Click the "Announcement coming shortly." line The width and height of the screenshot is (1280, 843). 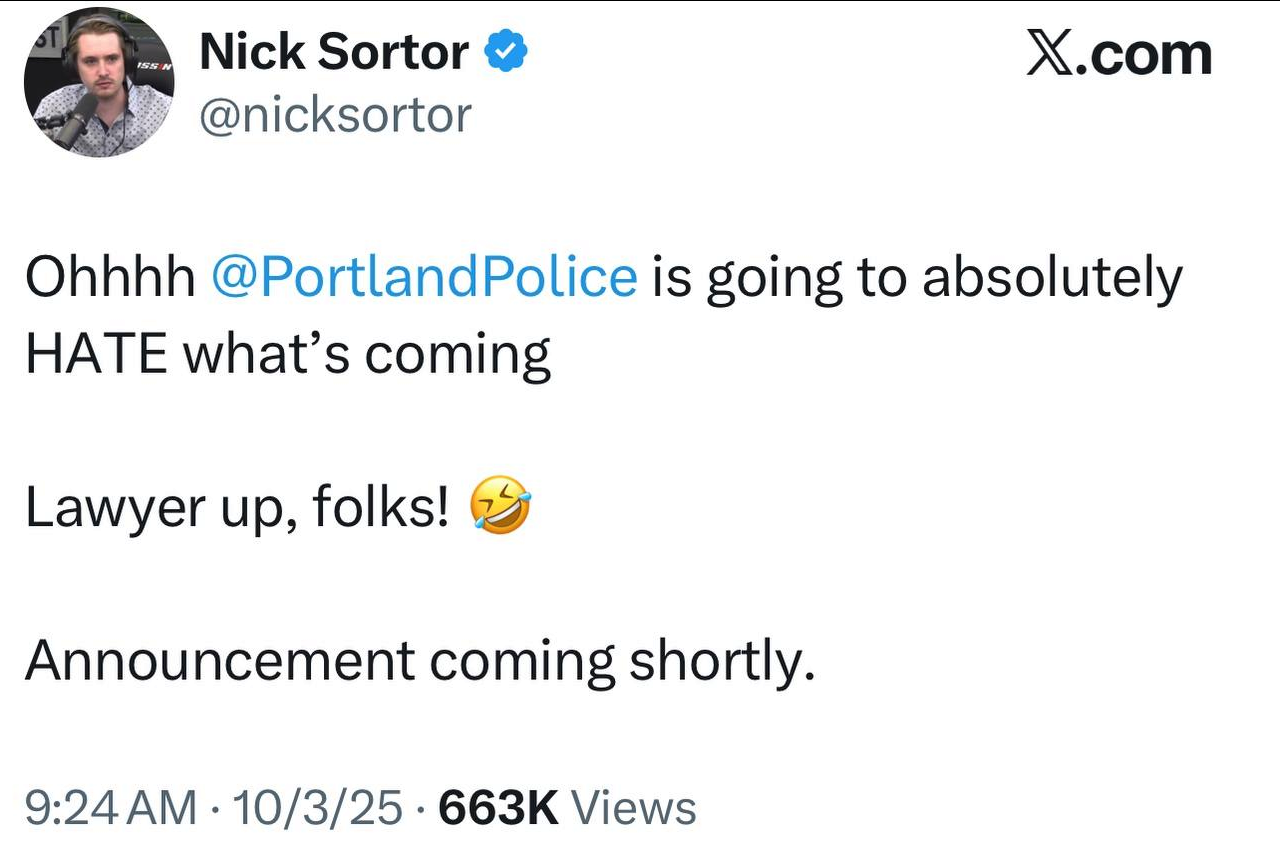pyautogui.click(x=420, y=660)
